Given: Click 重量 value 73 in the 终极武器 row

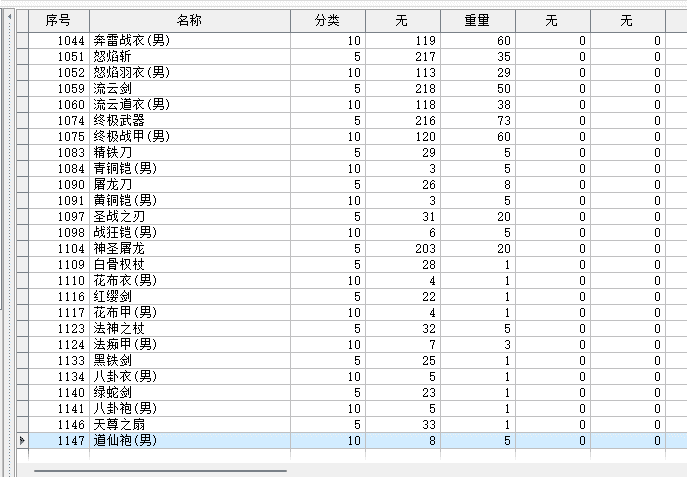Looking at the screenshot, I should [478, 121].
